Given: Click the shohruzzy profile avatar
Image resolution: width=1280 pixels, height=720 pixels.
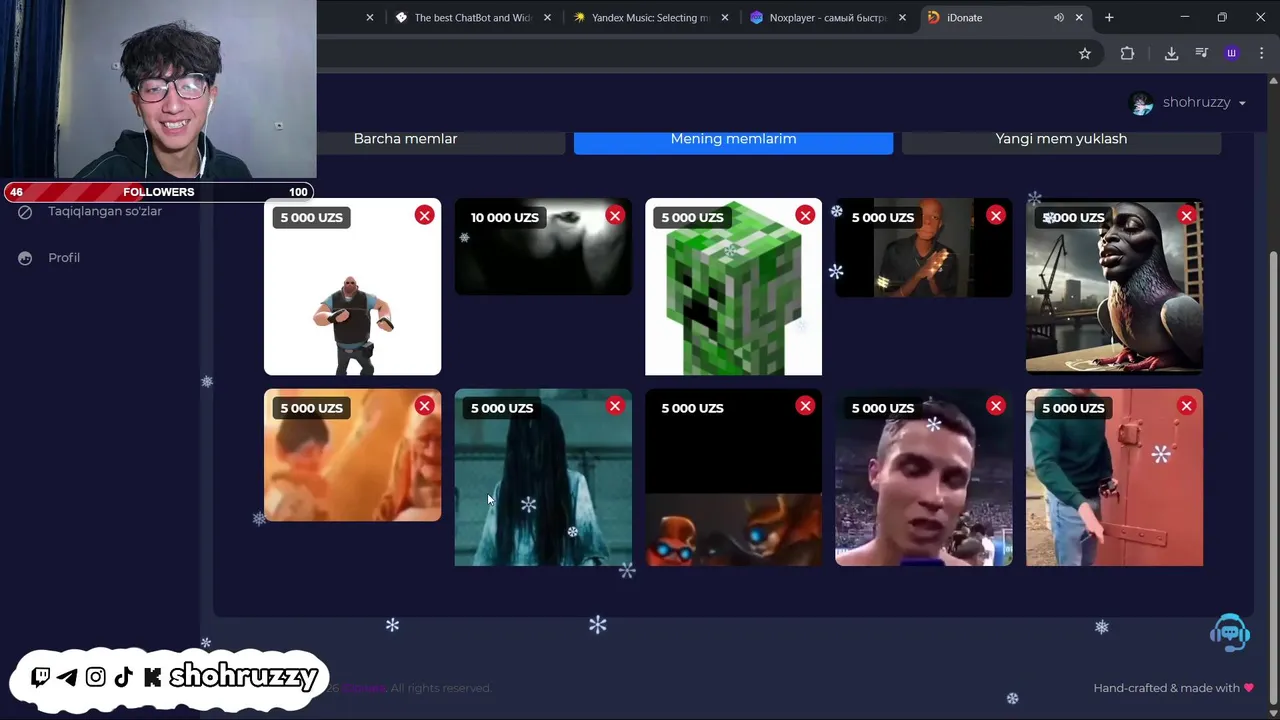Looking at the screenshot, I should click(1141, 103).
